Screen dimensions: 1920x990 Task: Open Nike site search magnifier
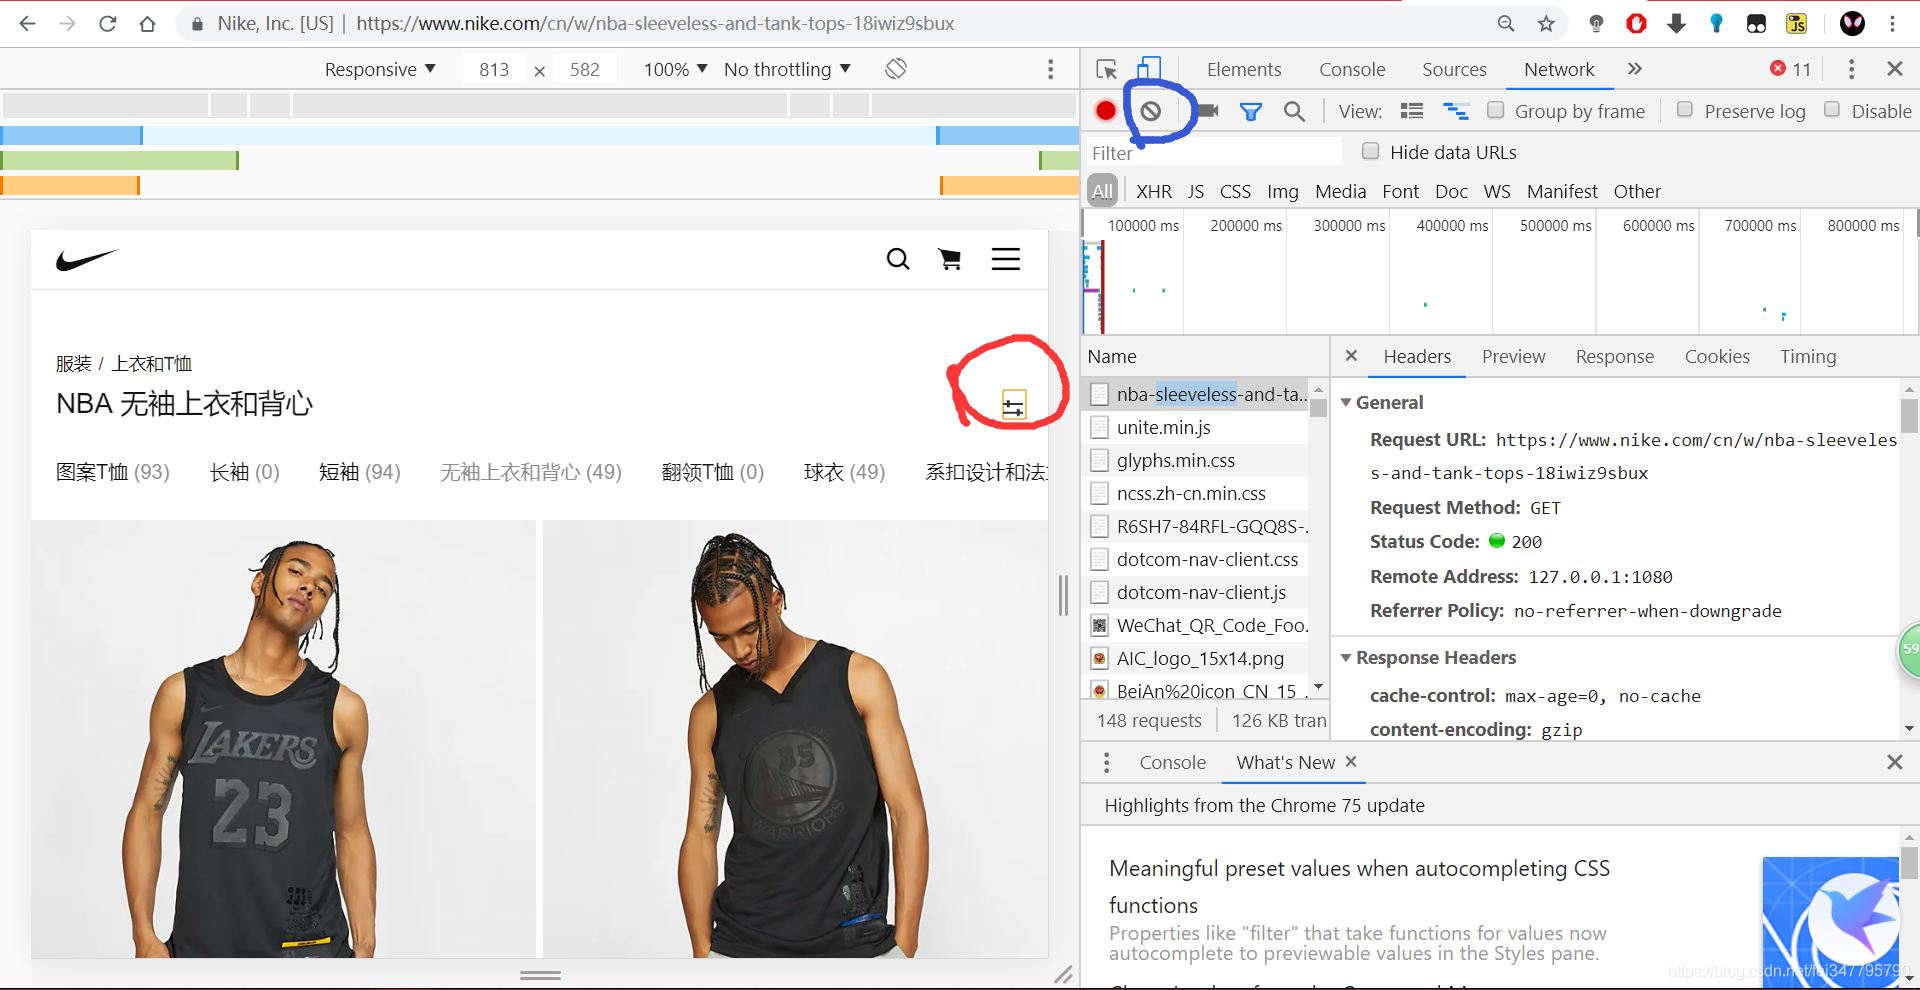pos(897,258)
